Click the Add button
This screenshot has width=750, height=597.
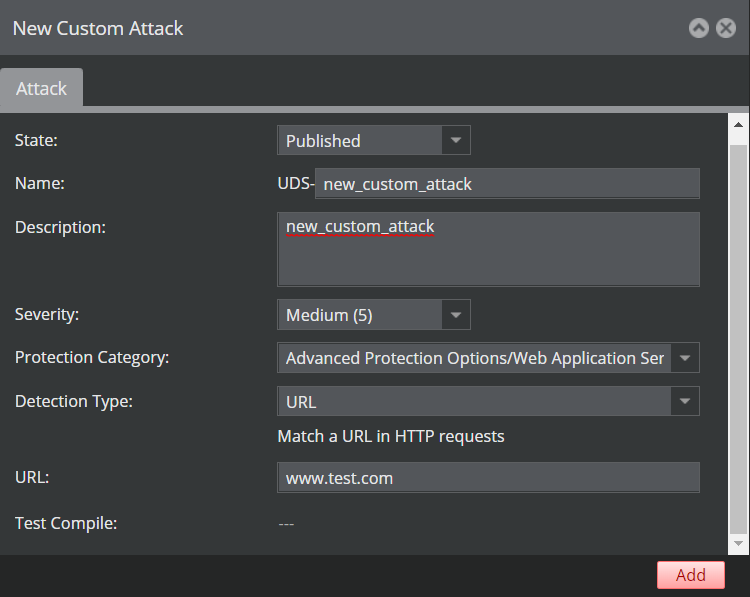691,575
